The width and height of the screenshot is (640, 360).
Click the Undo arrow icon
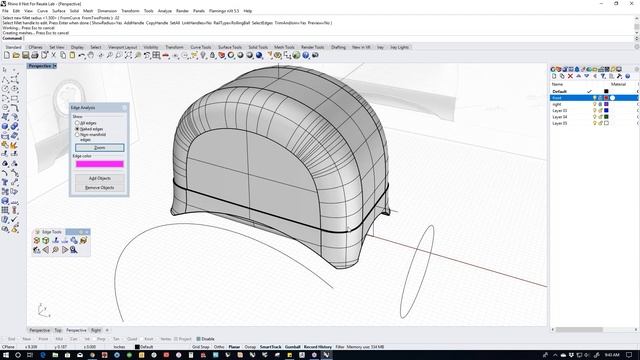[82, 55]
